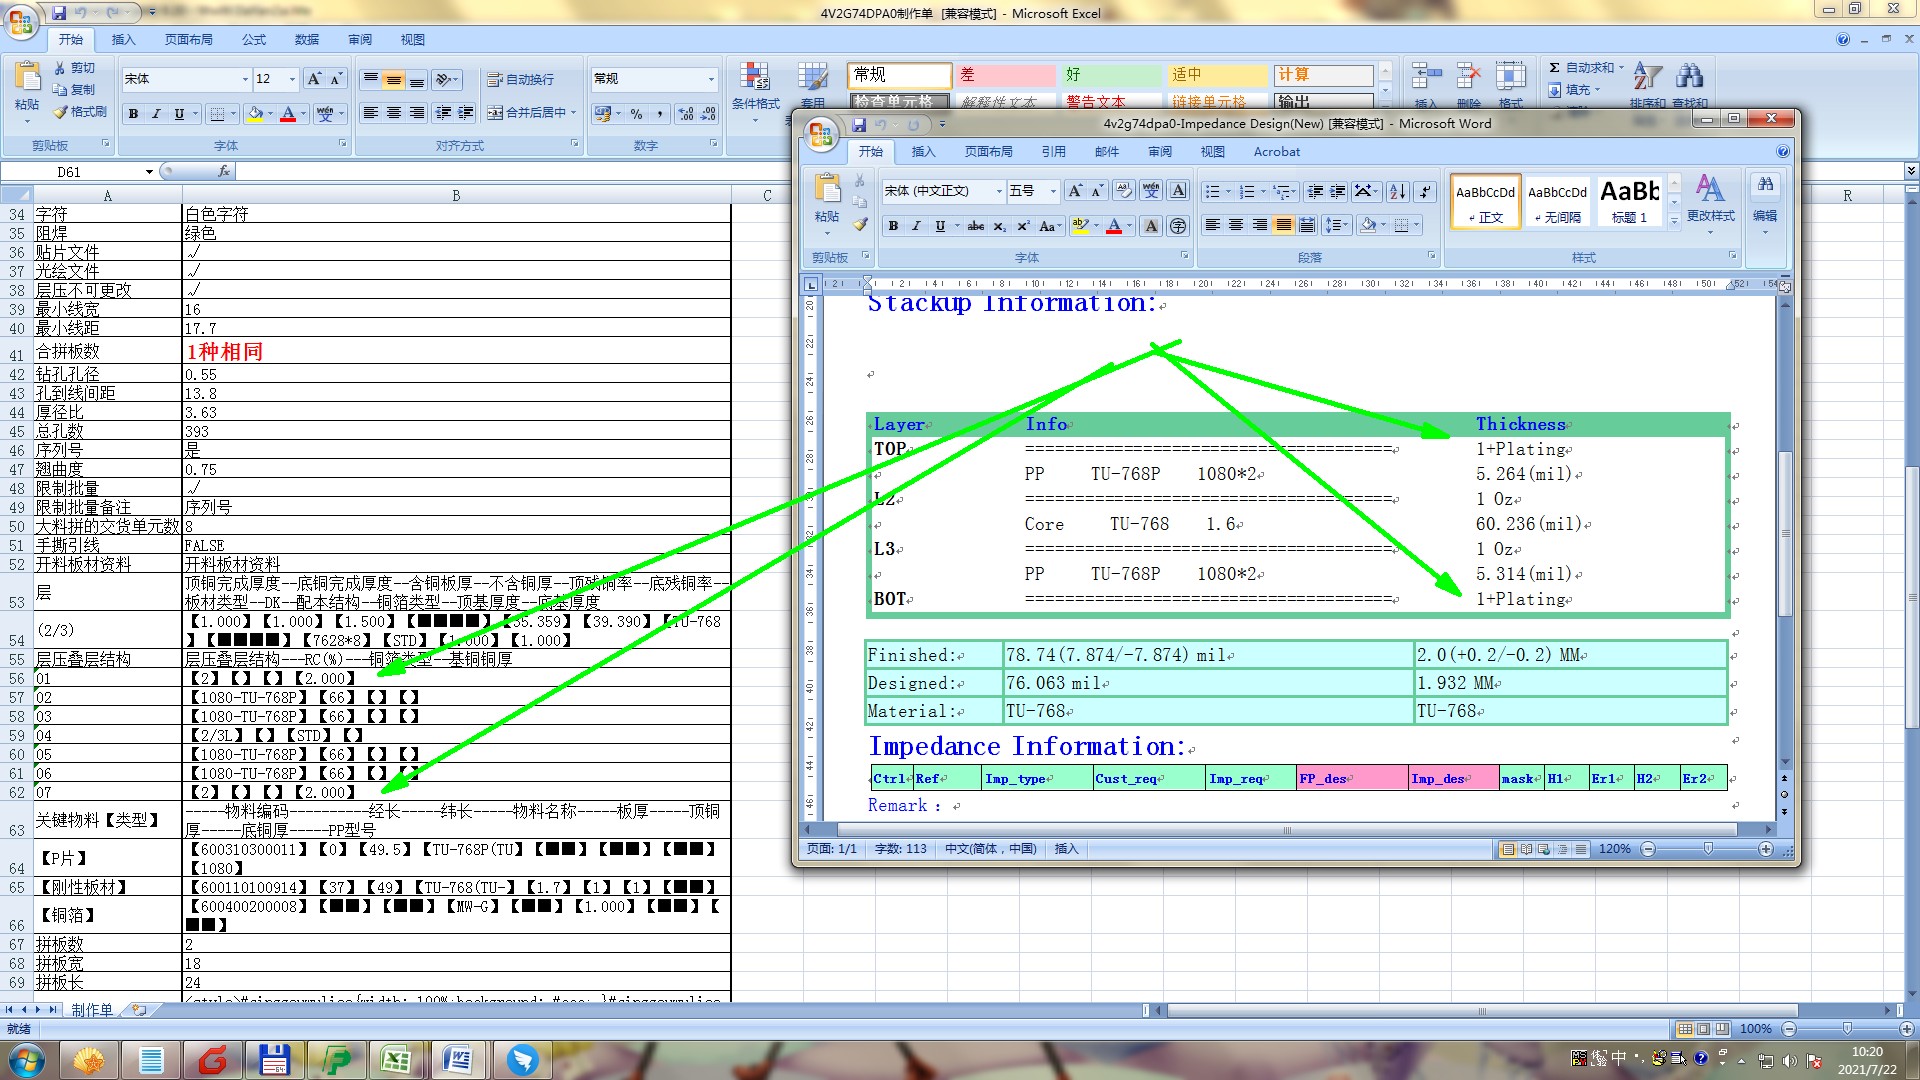
Task: Click Word's zoom slider in status bar
Action: coord(1707,849)
